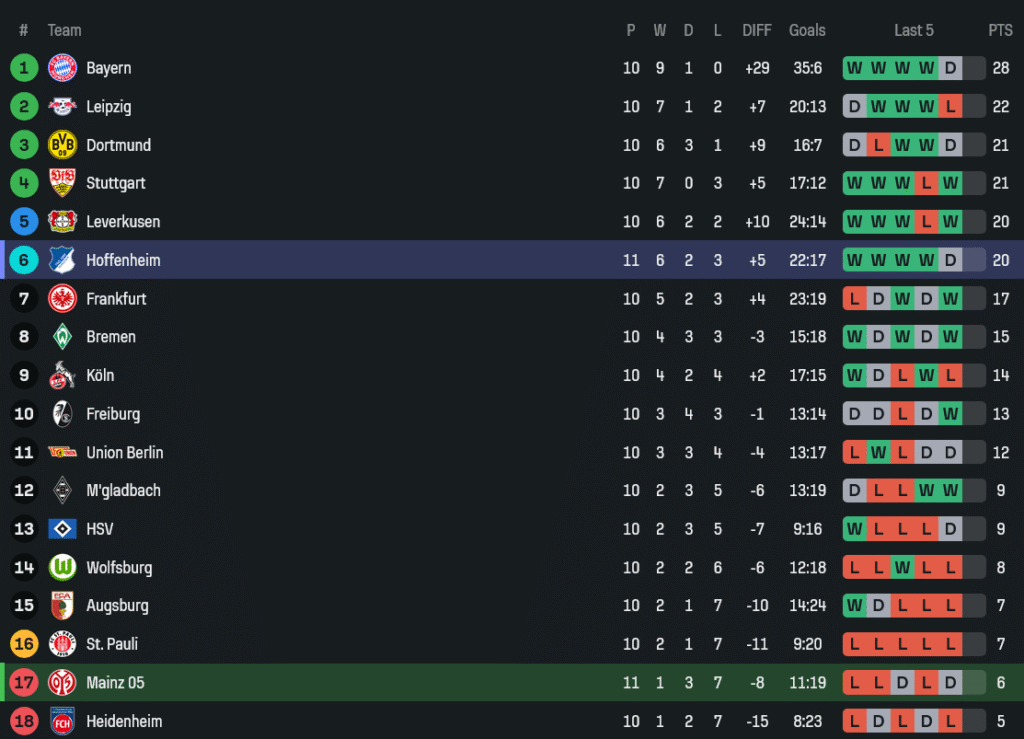Open the Union Berlin team link
This screenshot has height=739, width=1024.
pos(124,452)
